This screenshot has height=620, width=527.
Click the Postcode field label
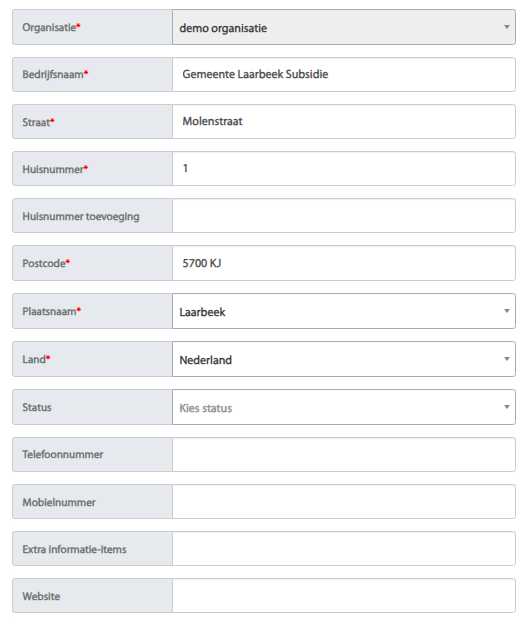click(x=46, y=263)
